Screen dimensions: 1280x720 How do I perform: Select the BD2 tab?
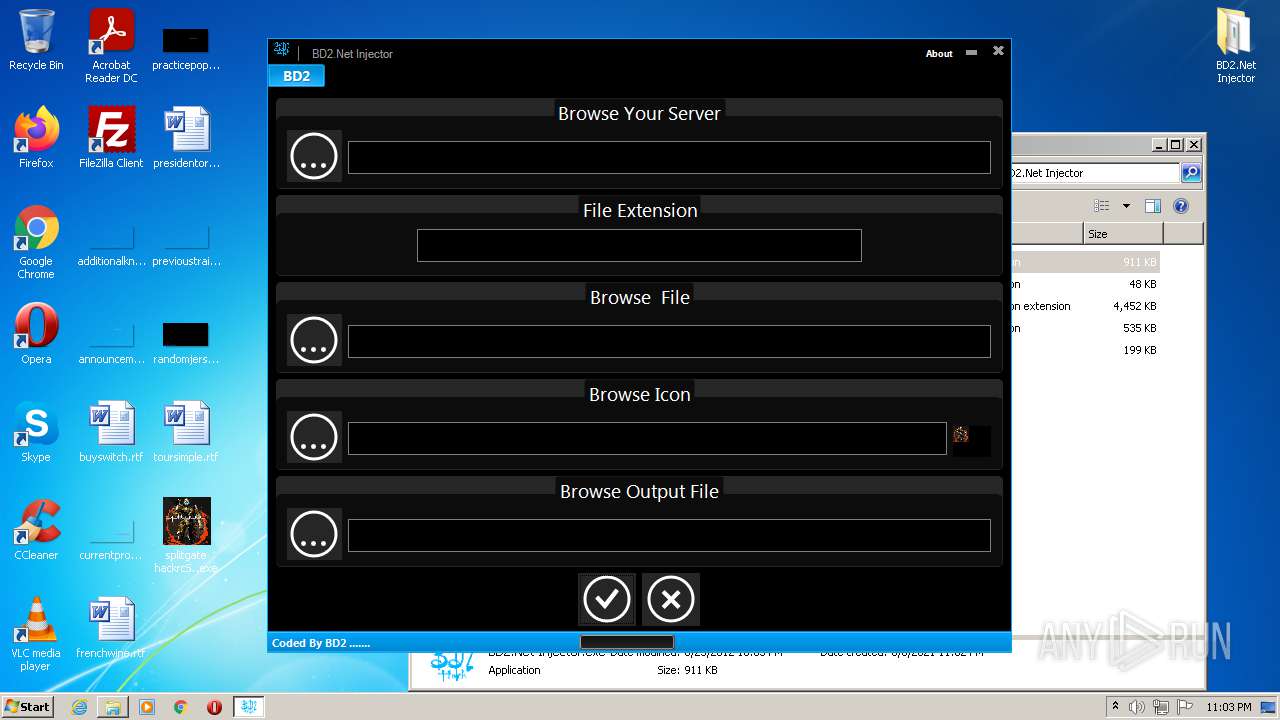point(296,76)
